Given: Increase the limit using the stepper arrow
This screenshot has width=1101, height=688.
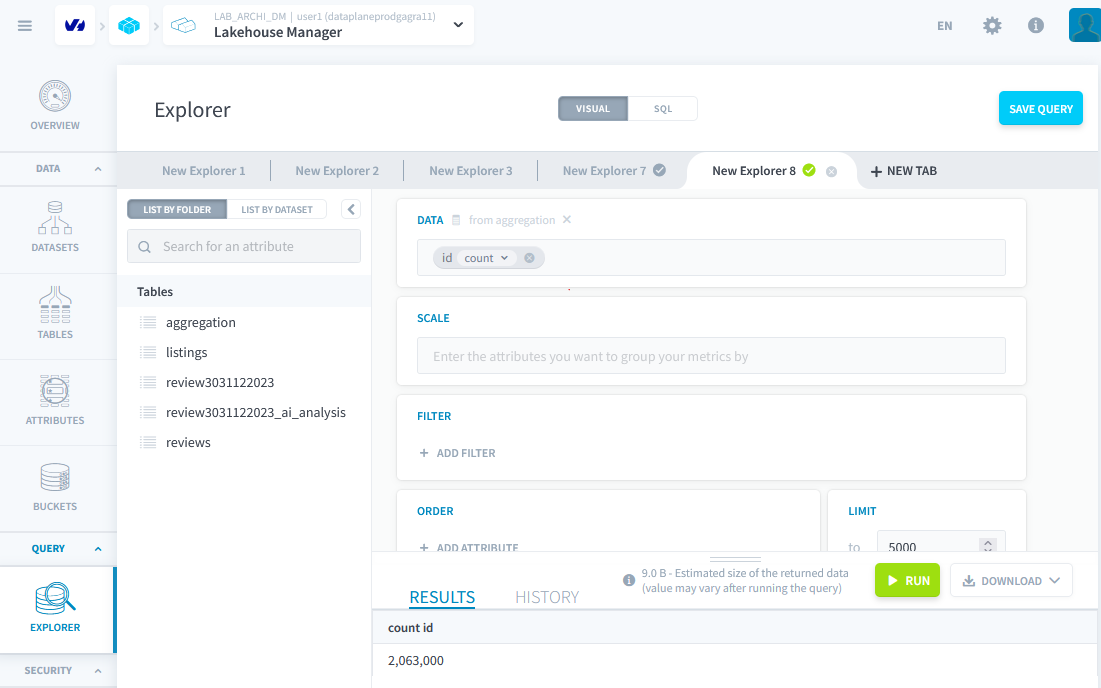Looking at the screenshot, I should pyautogui.click(x=987, y=542).
